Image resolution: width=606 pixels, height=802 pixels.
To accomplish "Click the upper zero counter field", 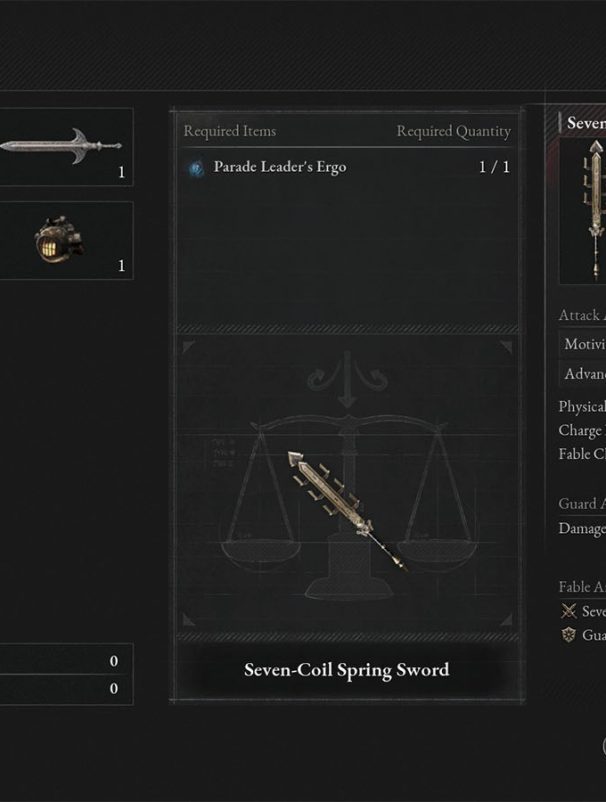I will pos(66,660).
